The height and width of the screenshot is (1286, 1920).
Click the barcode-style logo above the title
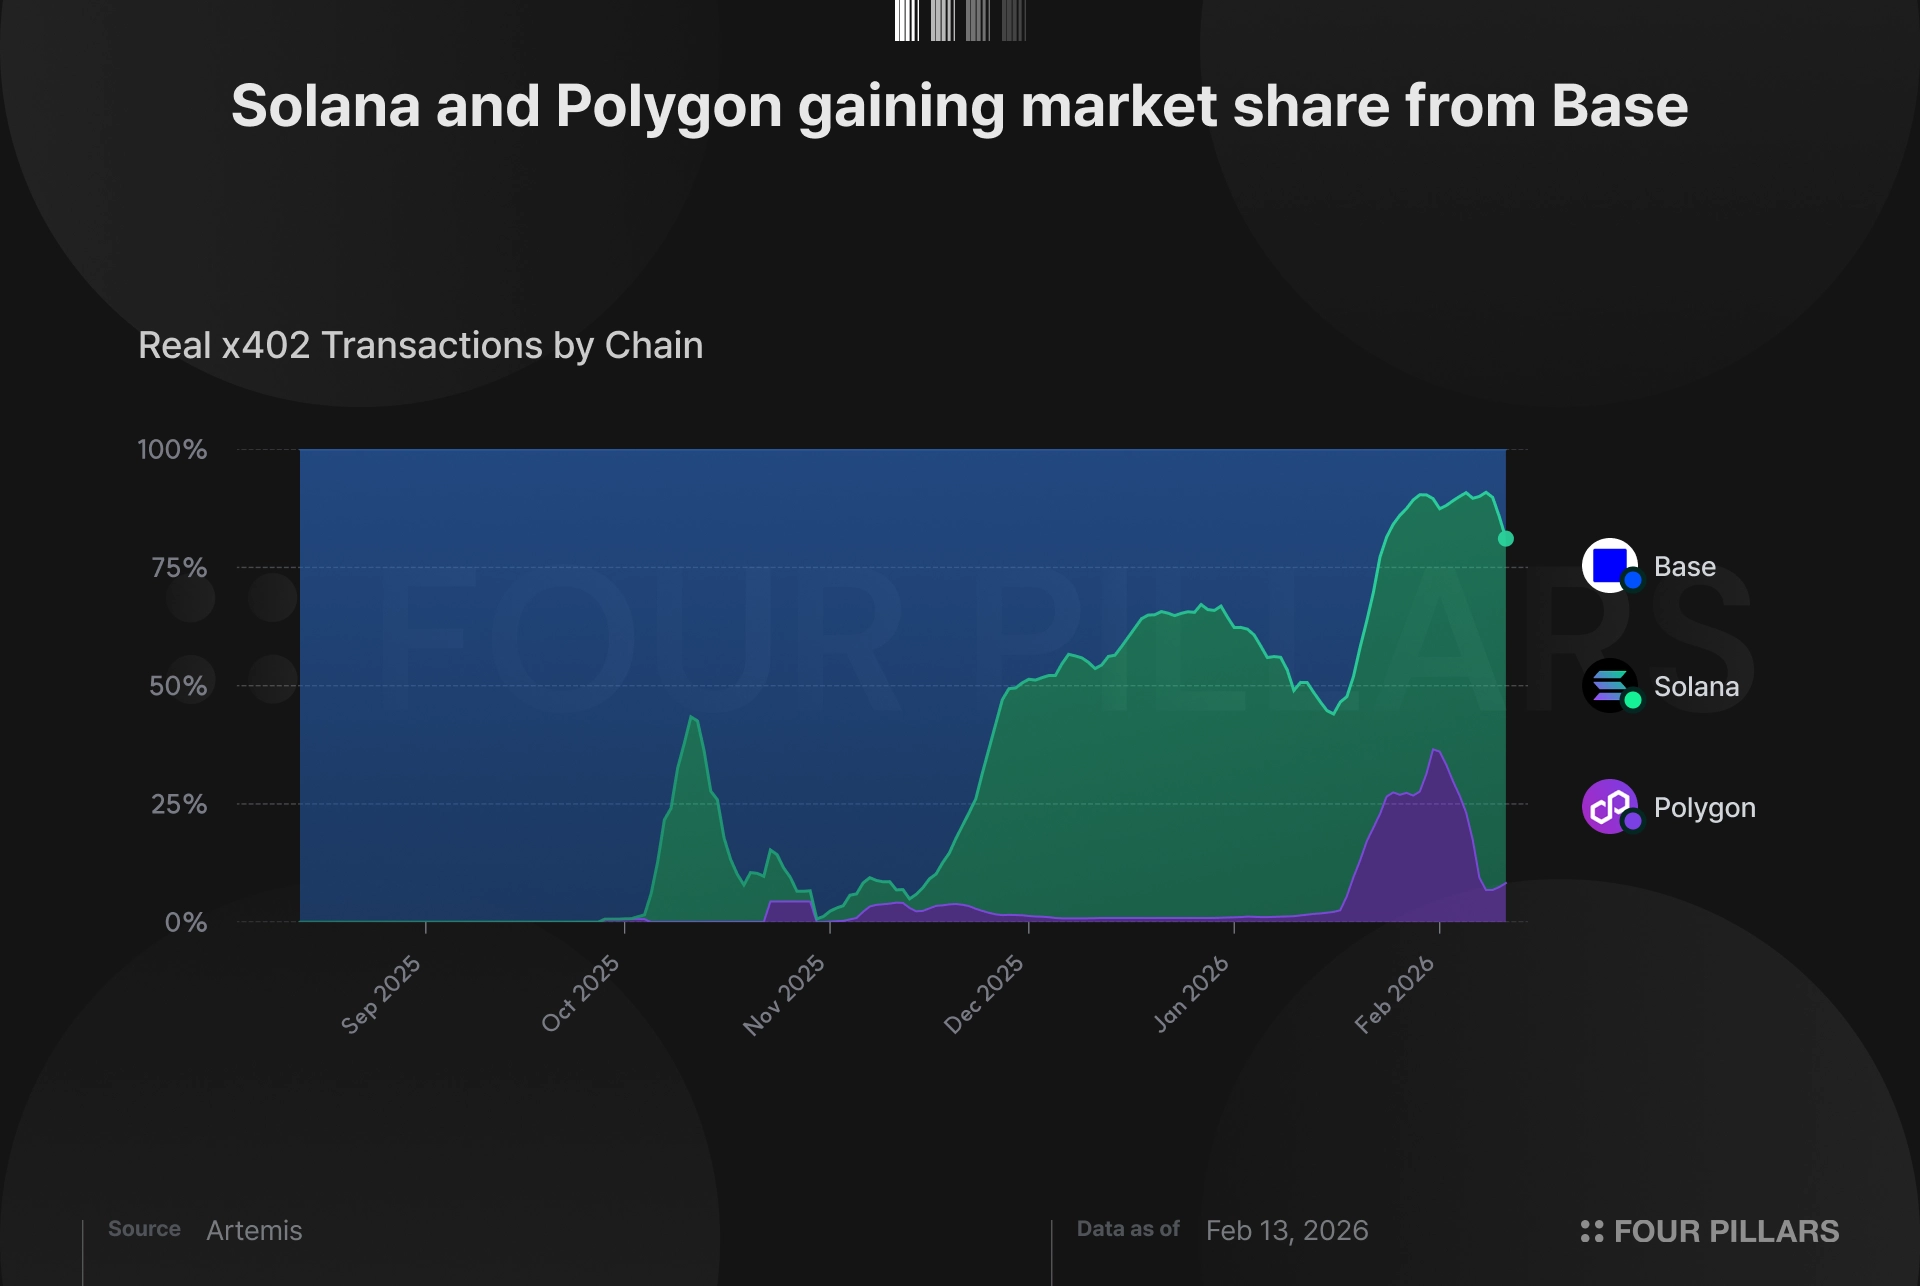click(x=960, y=20)
